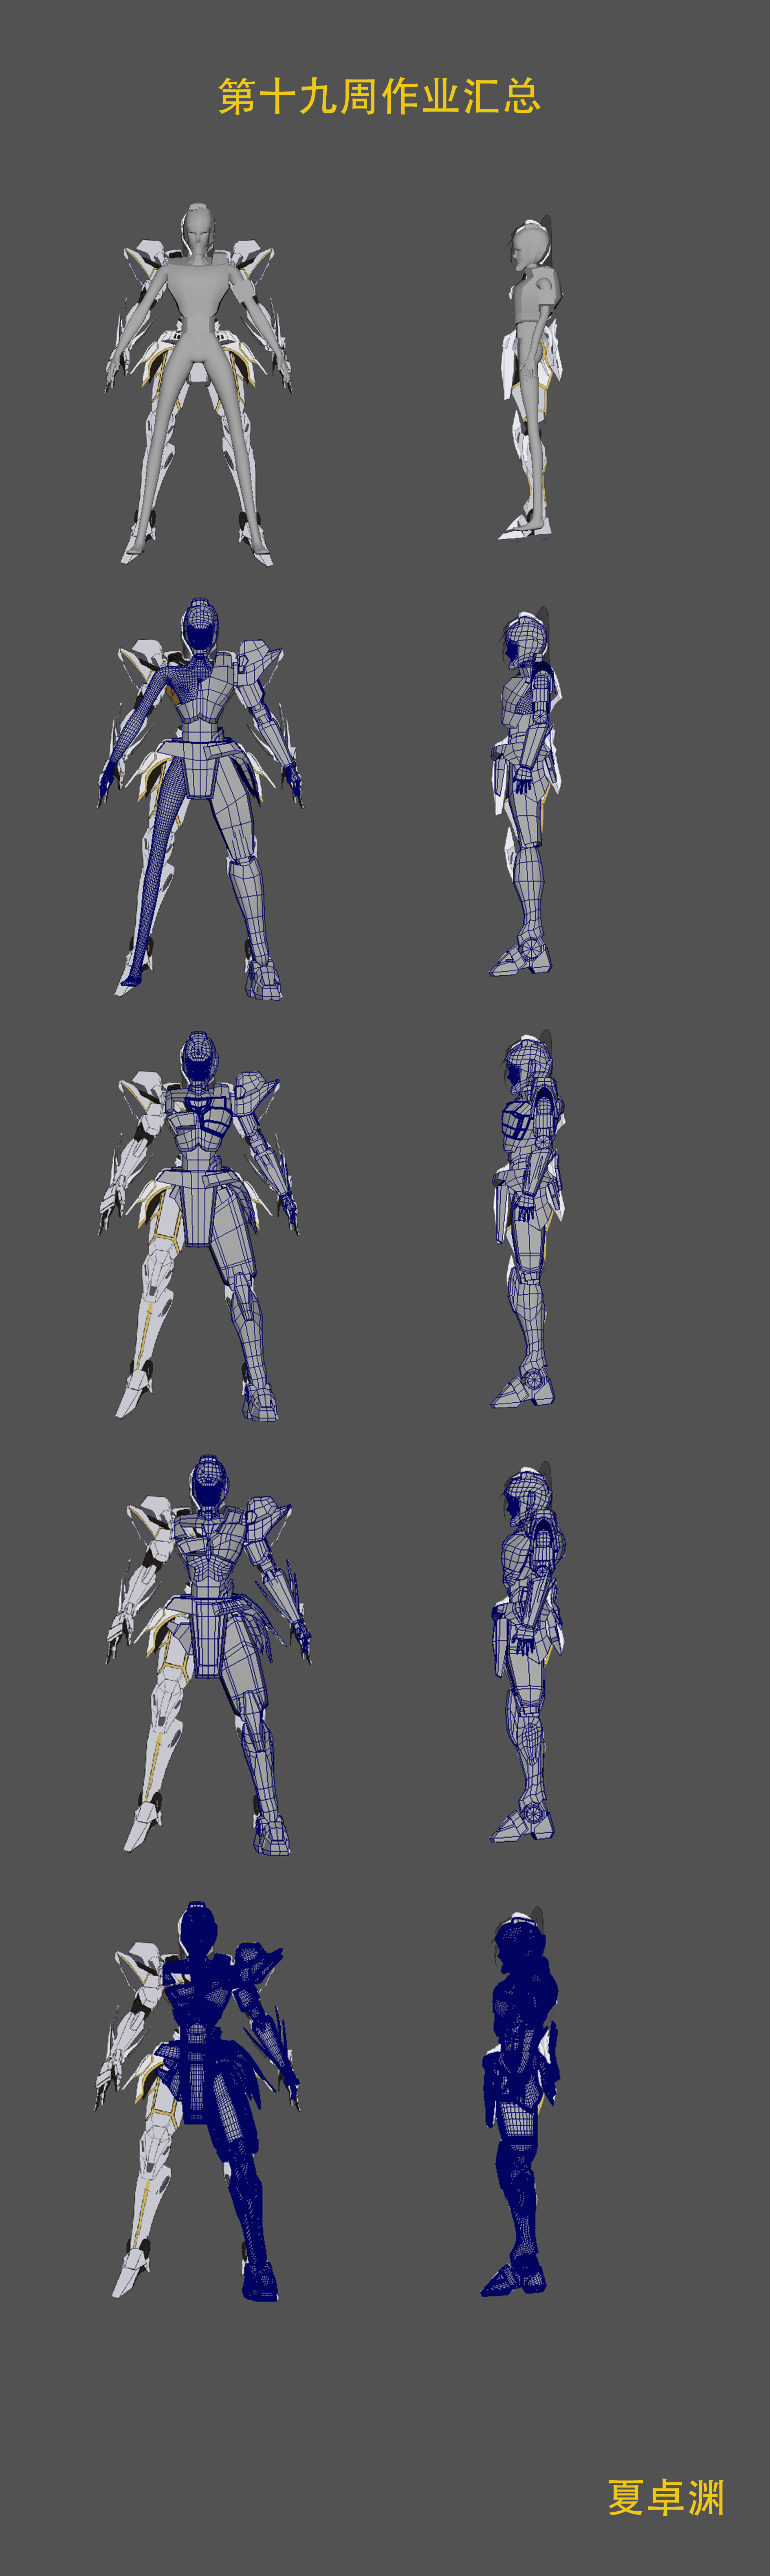The image size is (770, 2576).
Task: Click the author name 夏卓渊
Action: click(666, 2496)
